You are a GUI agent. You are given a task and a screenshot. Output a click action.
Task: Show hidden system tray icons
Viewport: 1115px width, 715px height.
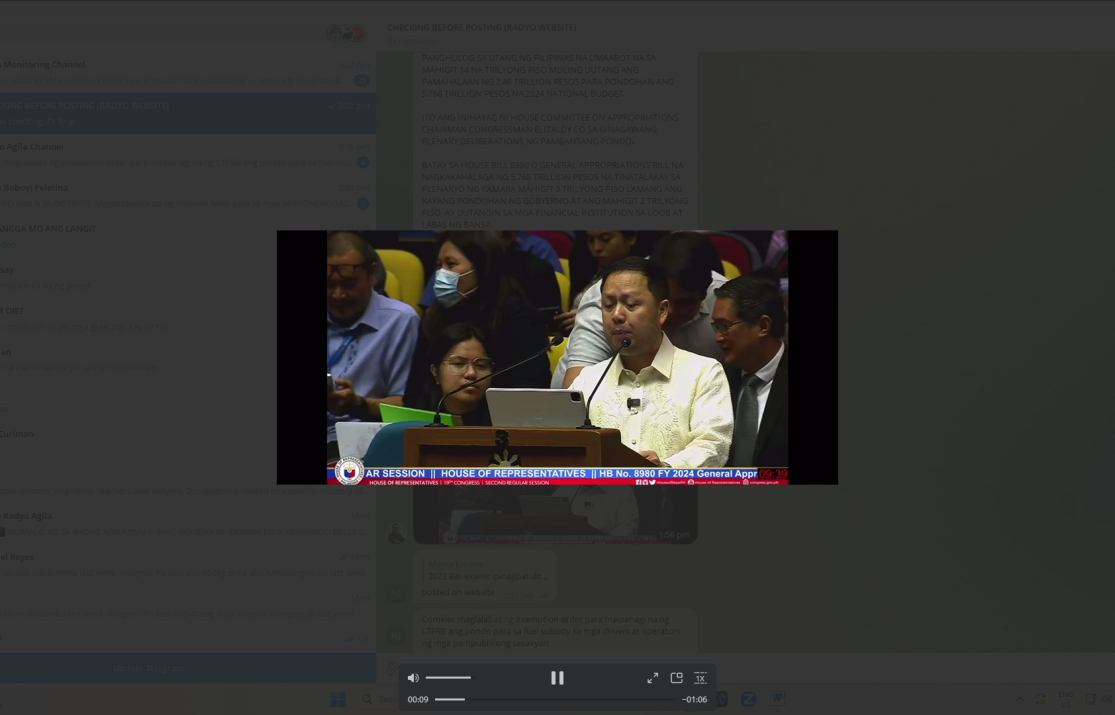pos(1019,699)
